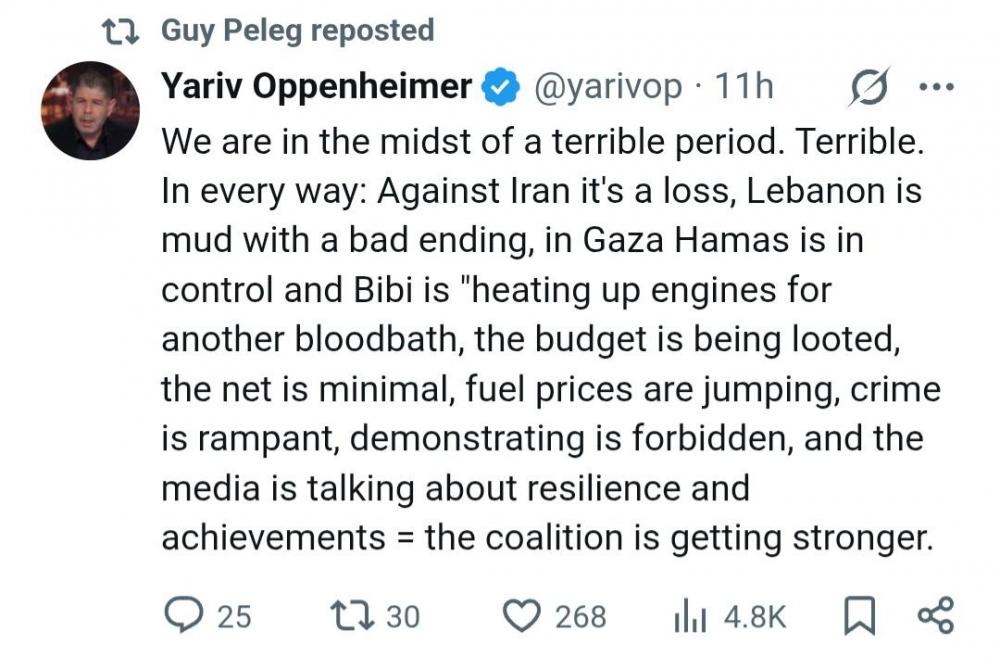
Task: Click the repost count of 30
Action: 403,617
